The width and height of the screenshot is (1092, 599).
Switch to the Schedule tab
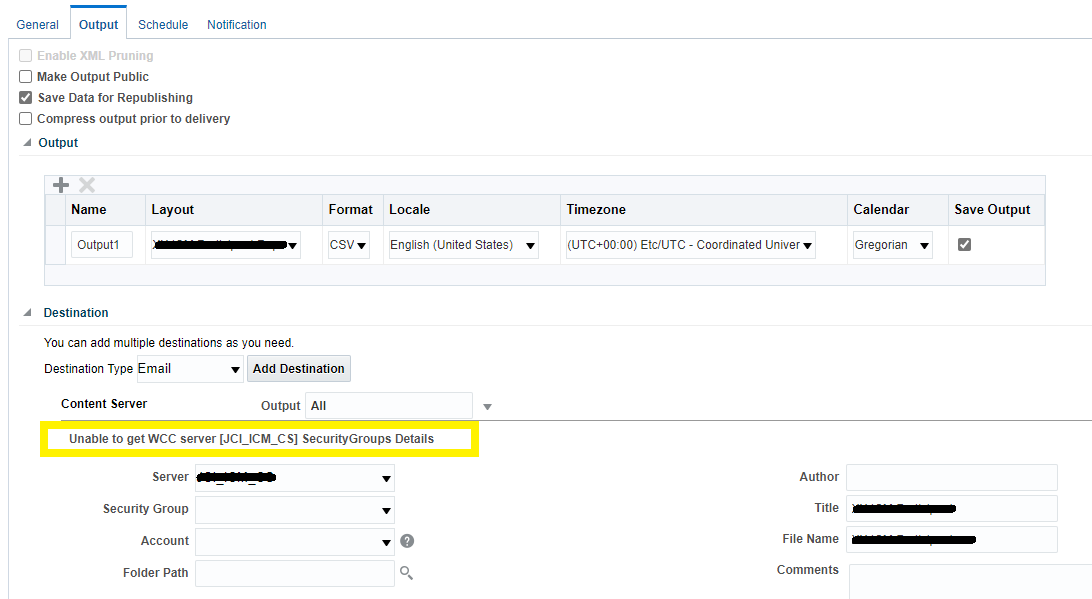(x=163, y=24)
